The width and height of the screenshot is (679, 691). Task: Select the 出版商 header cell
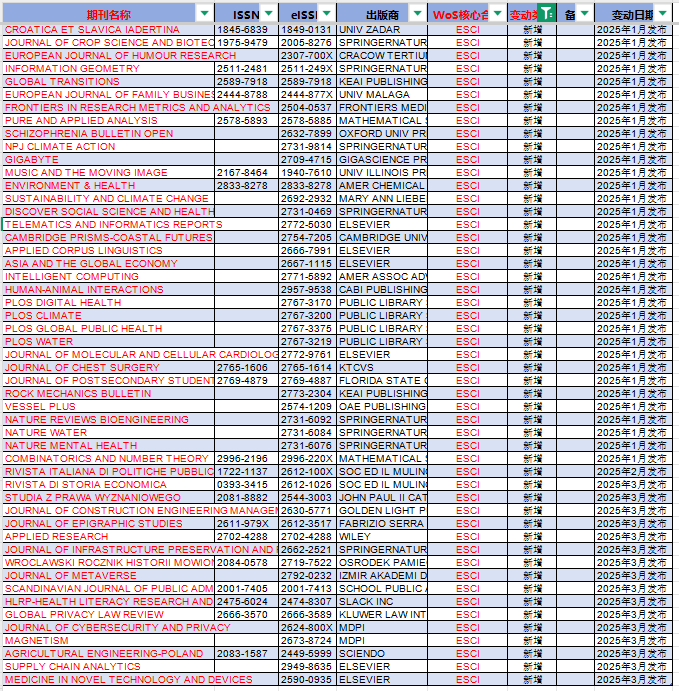[382, 13]
